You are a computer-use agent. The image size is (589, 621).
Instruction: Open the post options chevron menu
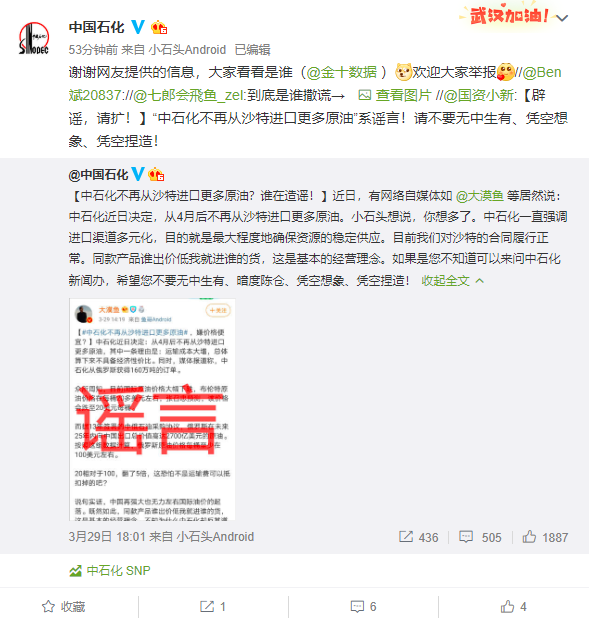coord(562,18)
